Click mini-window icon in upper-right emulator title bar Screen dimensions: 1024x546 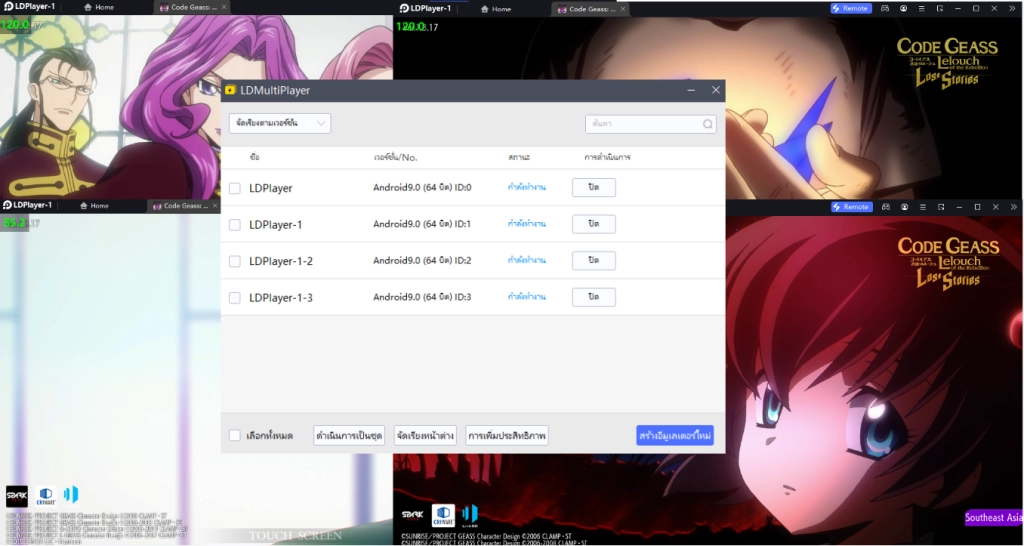pyautogui.click(x=939, y=8)
